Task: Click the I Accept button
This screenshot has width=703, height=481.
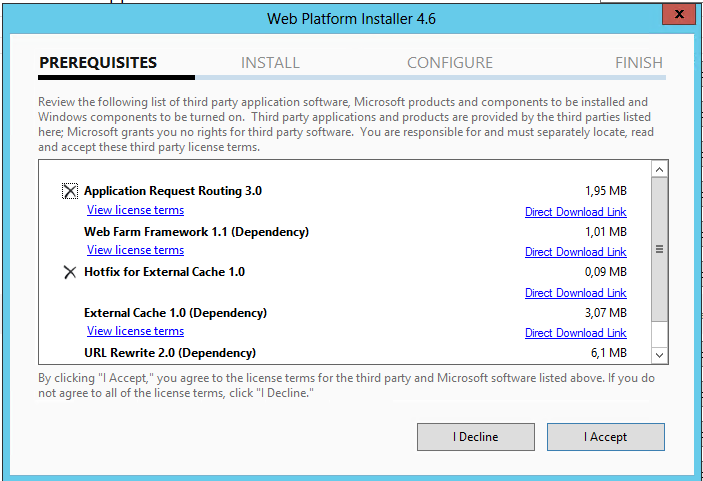Action: click(606, 437)
